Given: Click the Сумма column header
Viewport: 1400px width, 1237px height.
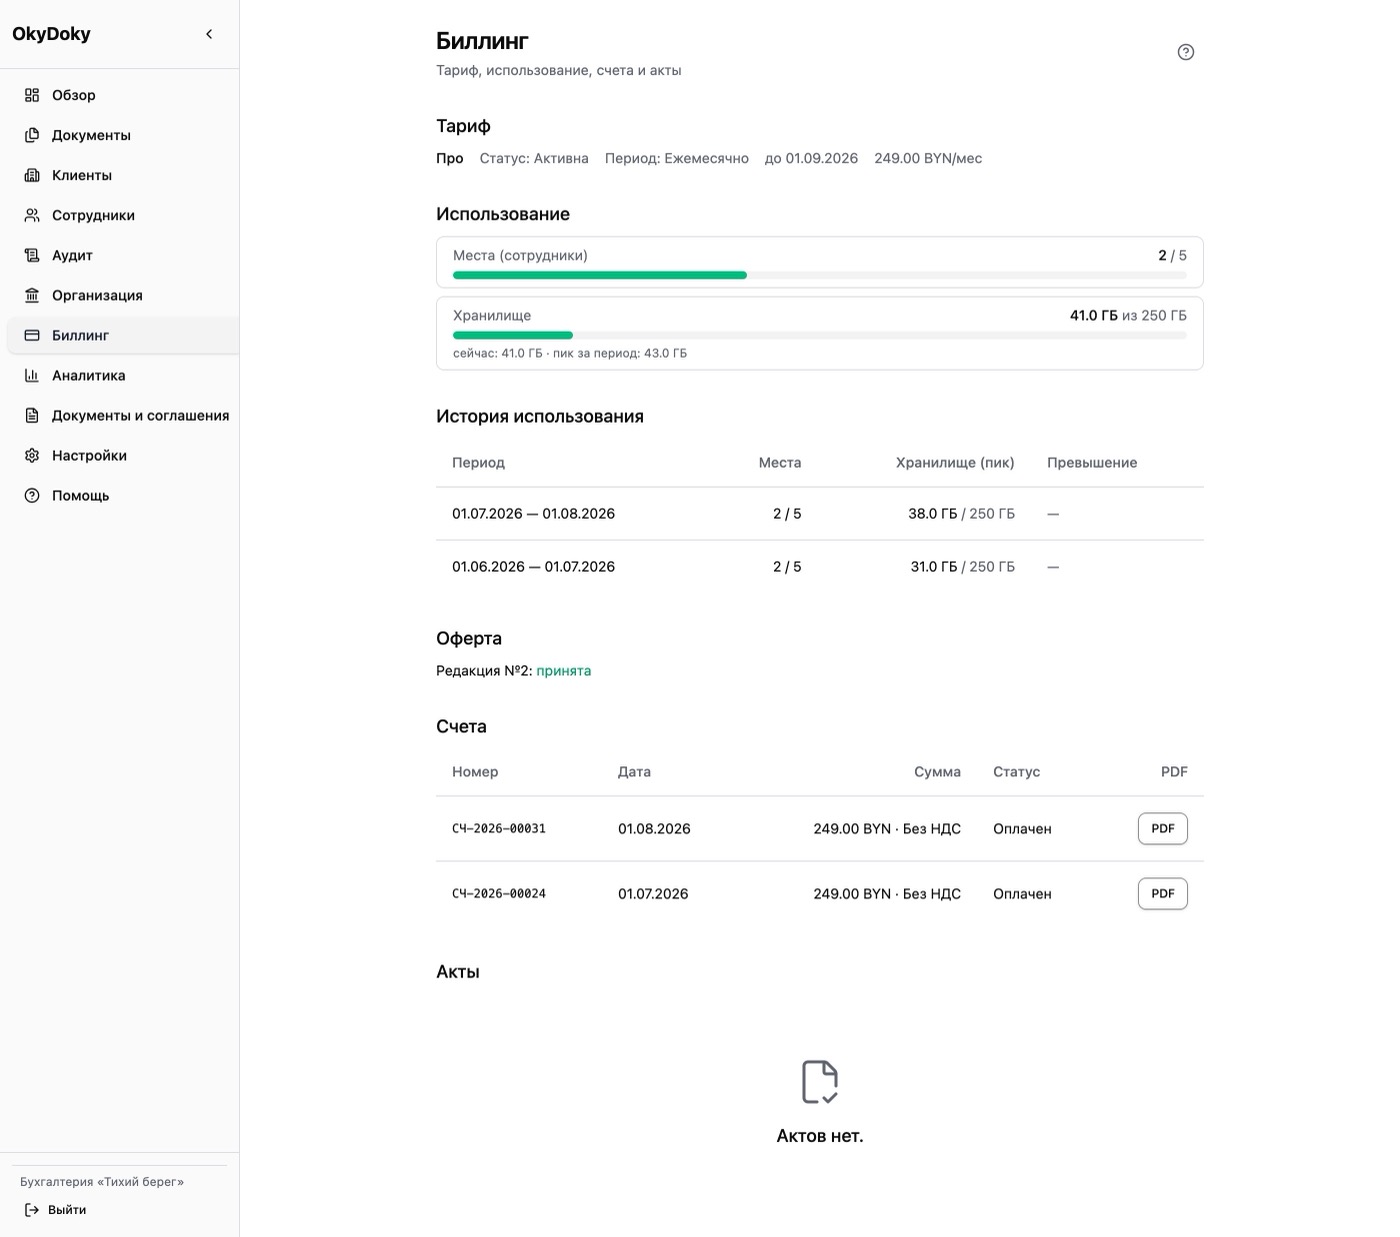Looking at the screenshot, I should pos(937,772).
